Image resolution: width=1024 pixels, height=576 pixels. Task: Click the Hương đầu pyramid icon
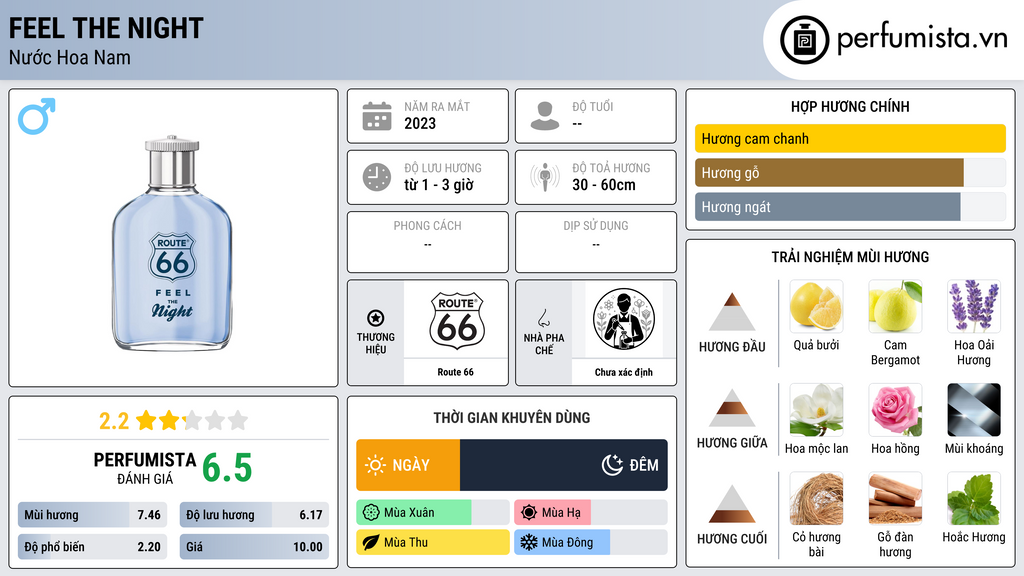[732, 312]
